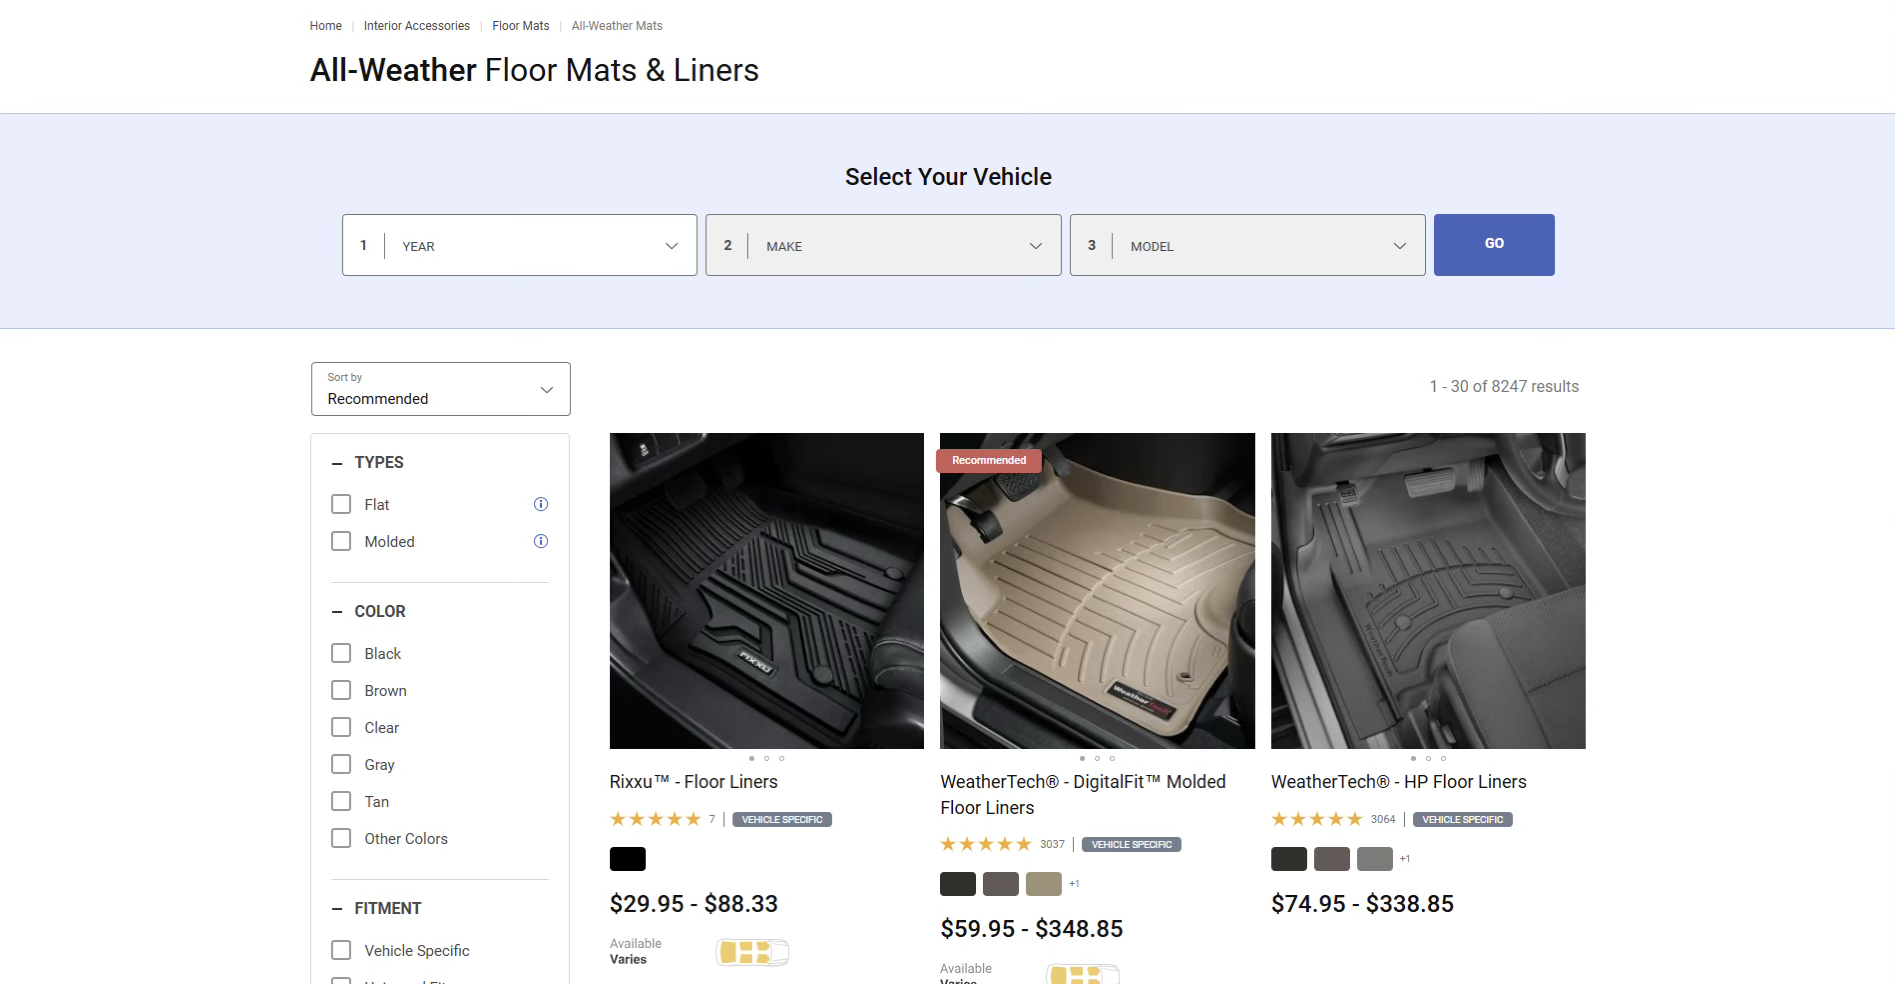This screenshot has width=1895, height=984.
Task: Open the Sort by Recommended dropdown
Action: click(x=440, y=389)
